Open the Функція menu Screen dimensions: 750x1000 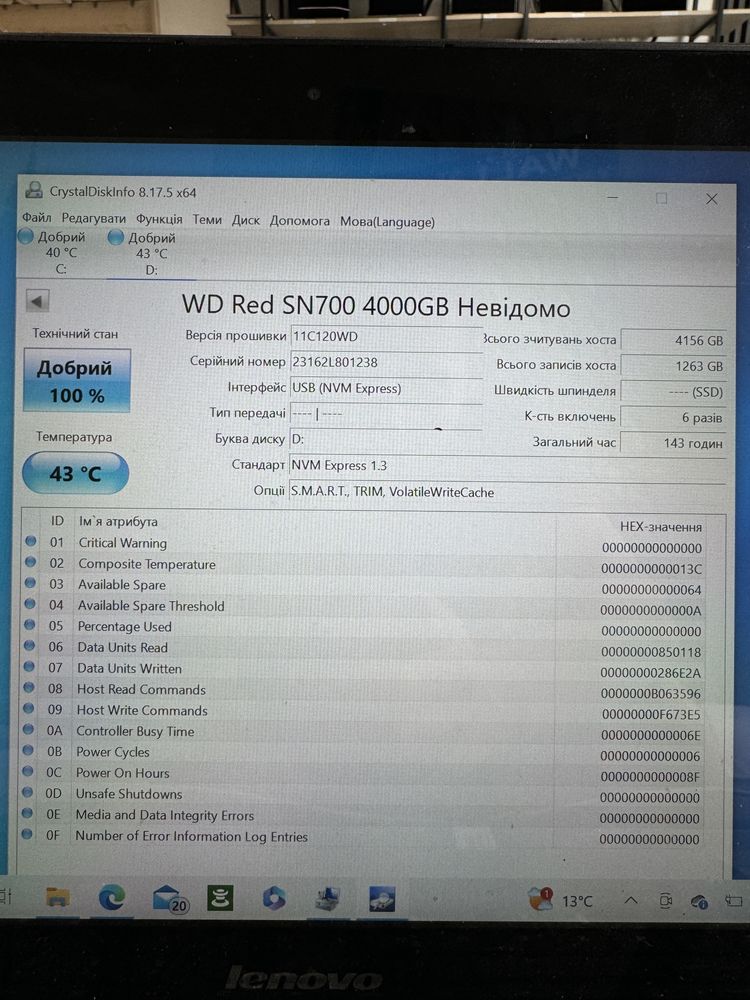[159, 219]
